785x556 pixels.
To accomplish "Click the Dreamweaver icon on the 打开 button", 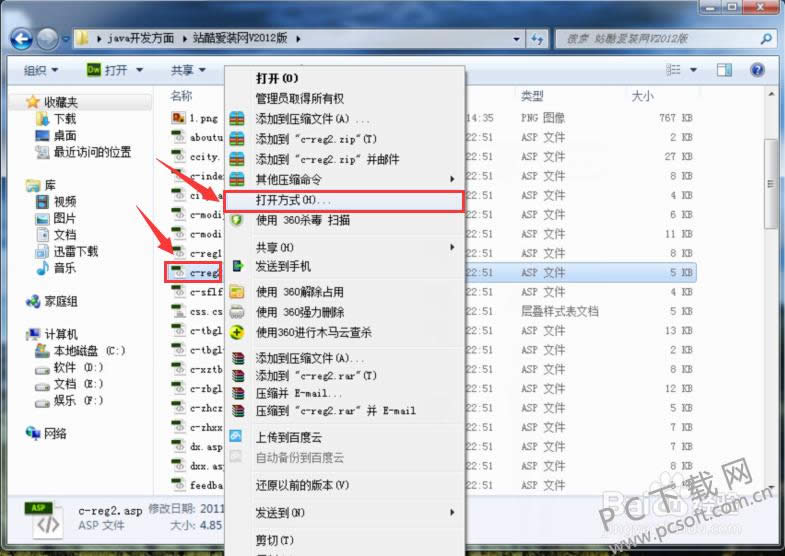I will [93, 70].
